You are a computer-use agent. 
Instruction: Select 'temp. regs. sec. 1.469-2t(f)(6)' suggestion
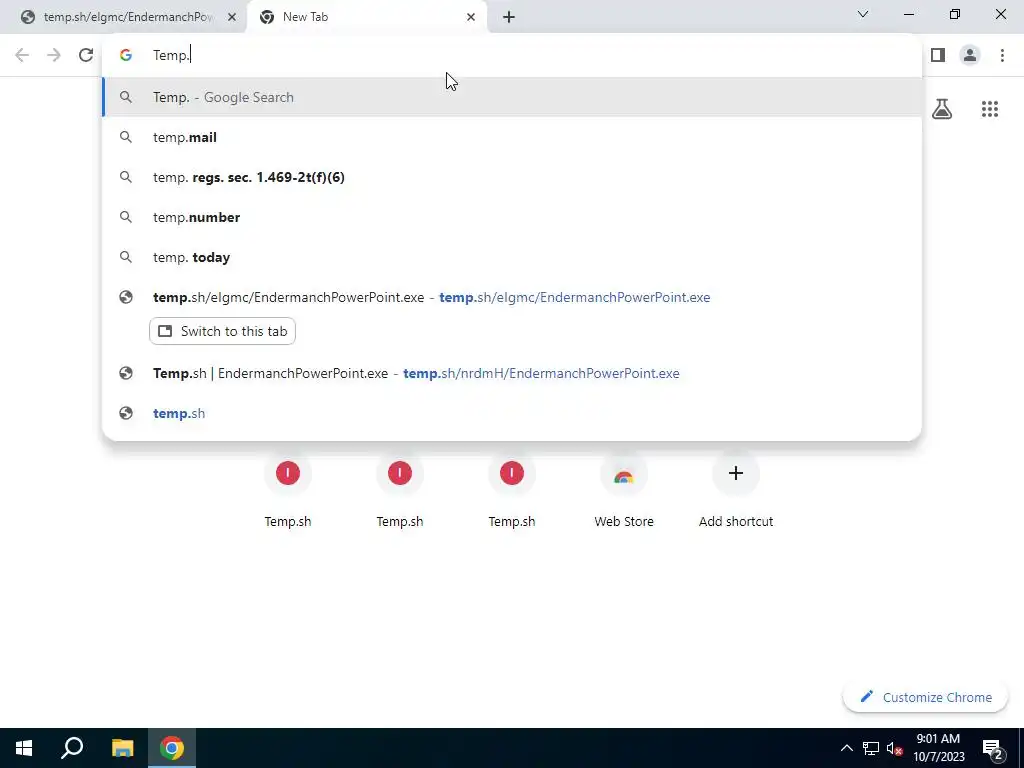point(512,177)
